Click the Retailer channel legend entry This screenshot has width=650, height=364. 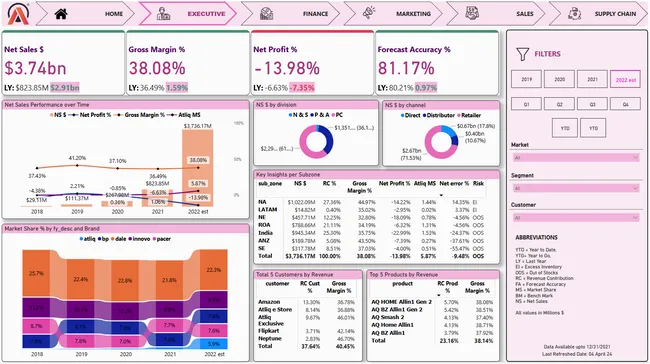tap(469, 115)
